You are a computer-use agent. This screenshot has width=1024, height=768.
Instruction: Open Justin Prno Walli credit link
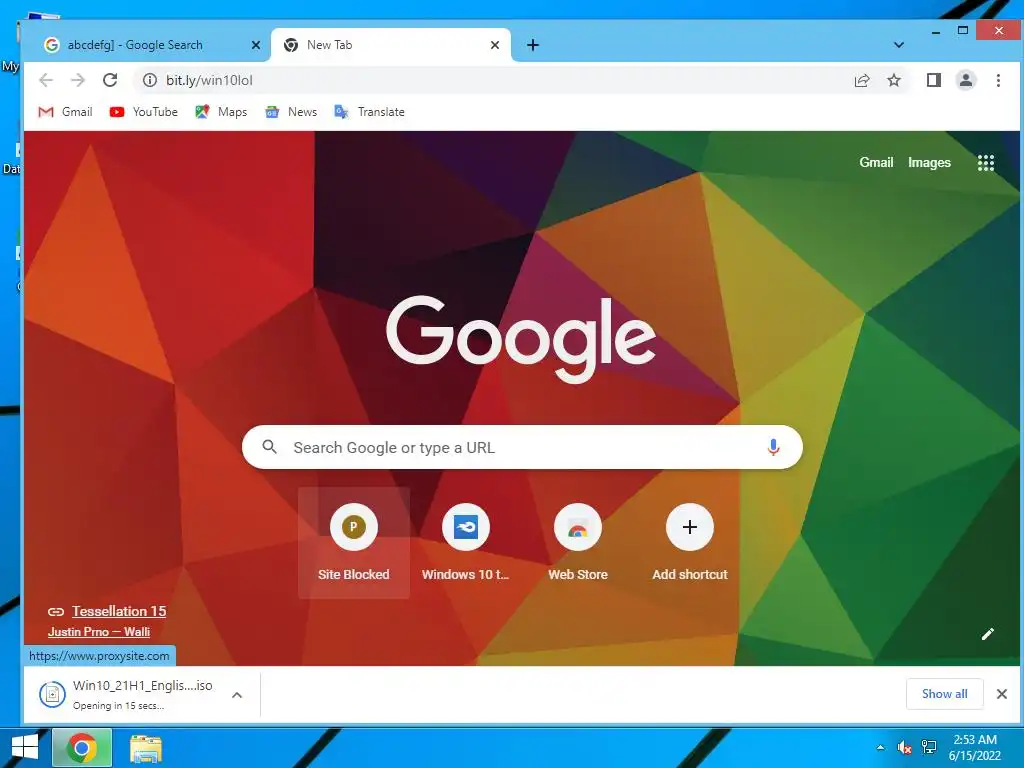click(99, 632)
